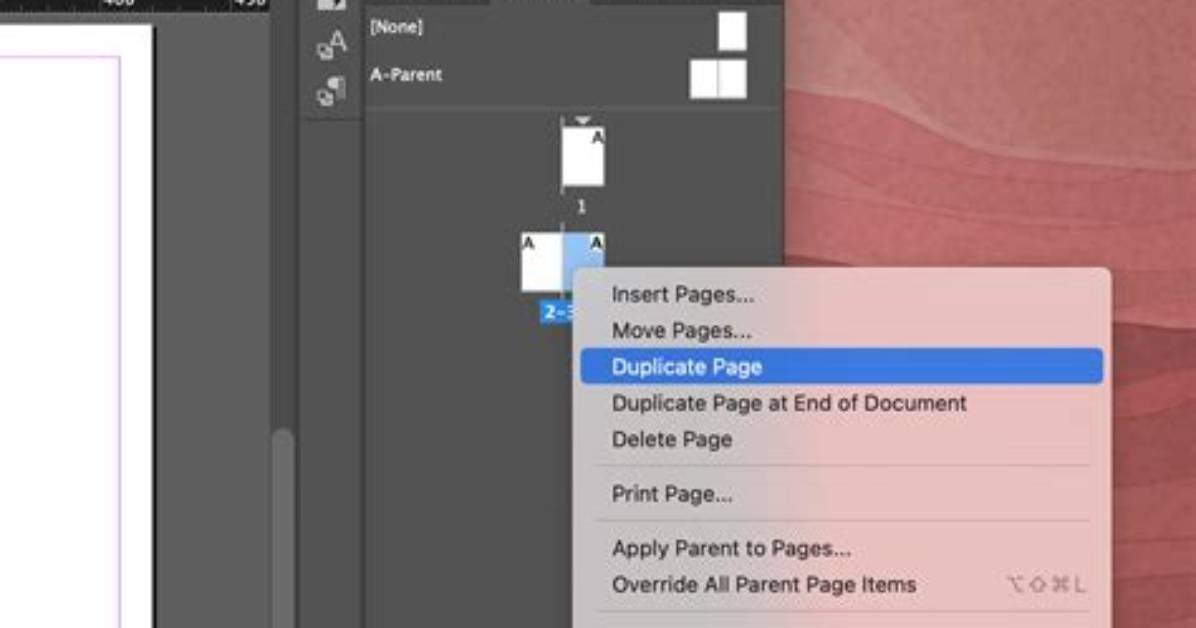Click the [None] parent page thumbnail
This screenshot has width=1196, height=628.
(732, 31)
